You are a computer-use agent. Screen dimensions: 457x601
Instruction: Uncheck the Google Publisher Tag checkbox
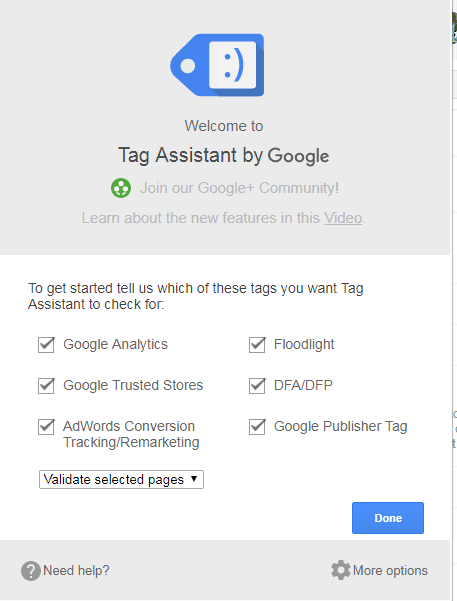pos(257,427)
